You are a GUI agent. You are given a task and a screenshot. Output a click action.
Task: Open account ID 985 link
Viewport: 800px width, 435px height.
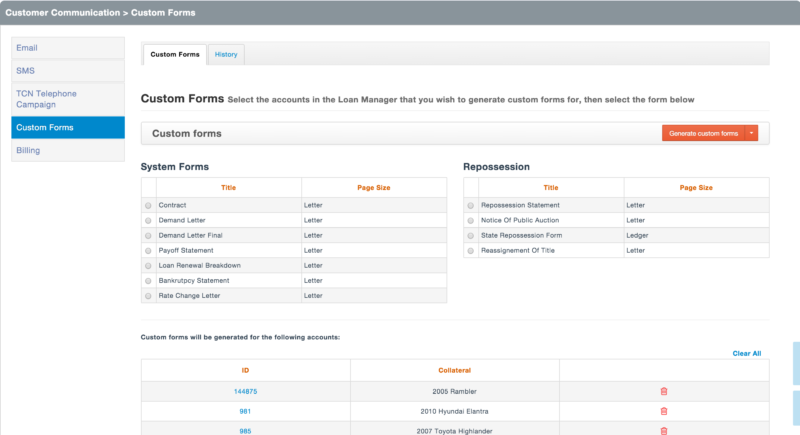click(245, 431)
